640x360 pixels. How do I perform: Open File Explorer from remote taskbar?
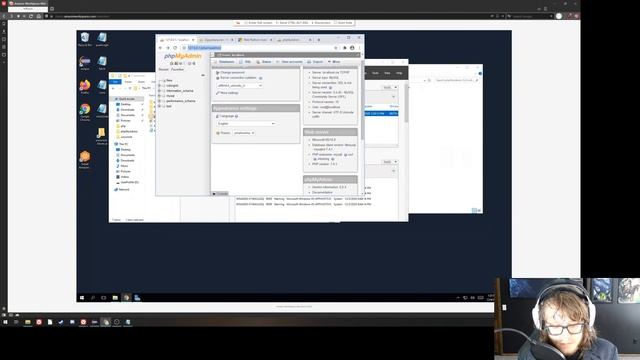(x=115, y=298)
